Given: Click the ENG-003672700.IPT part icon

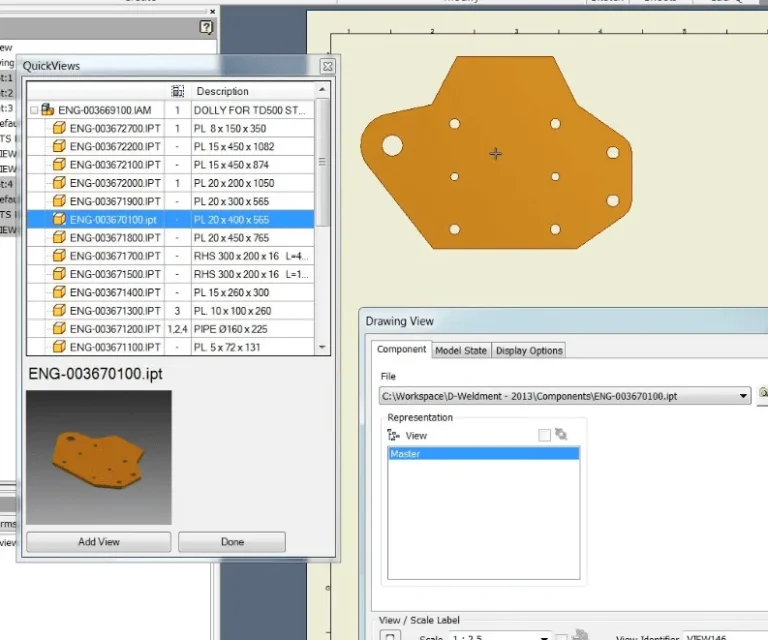Looking at the screenshot, I should 59,128.
